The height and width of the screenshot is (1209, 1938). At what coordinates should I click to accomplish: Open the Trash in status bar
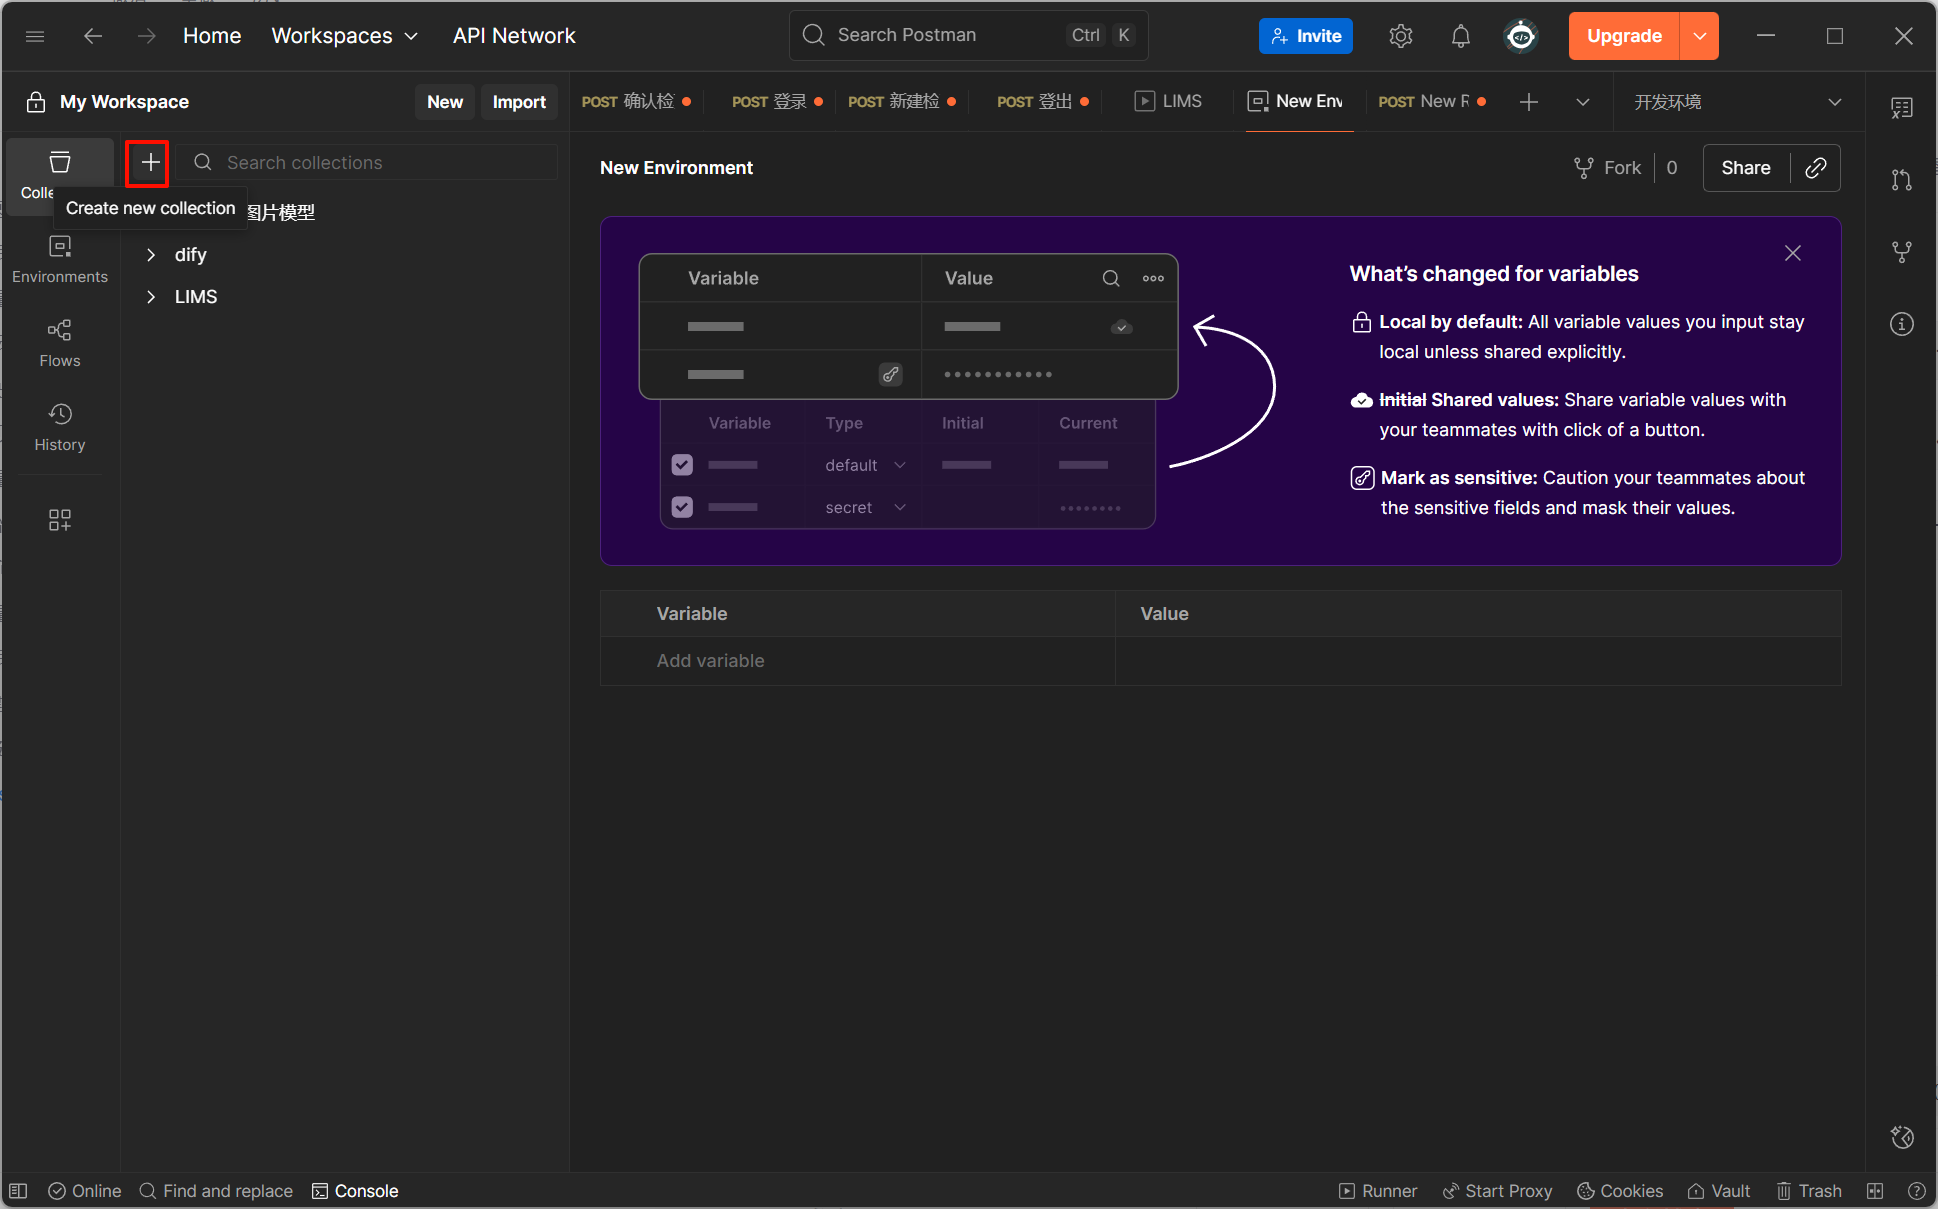click(1809, 1191)
